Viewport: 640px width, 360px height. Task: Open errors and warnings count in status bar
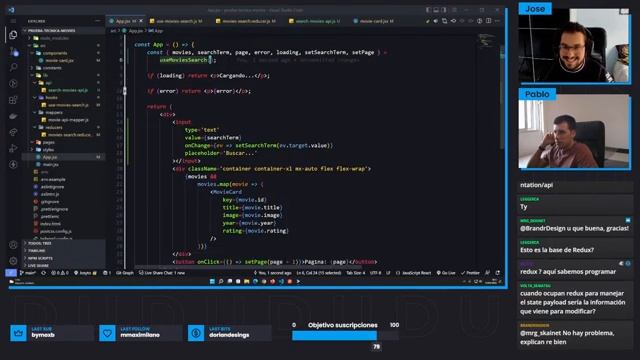(x=60, y=273)
